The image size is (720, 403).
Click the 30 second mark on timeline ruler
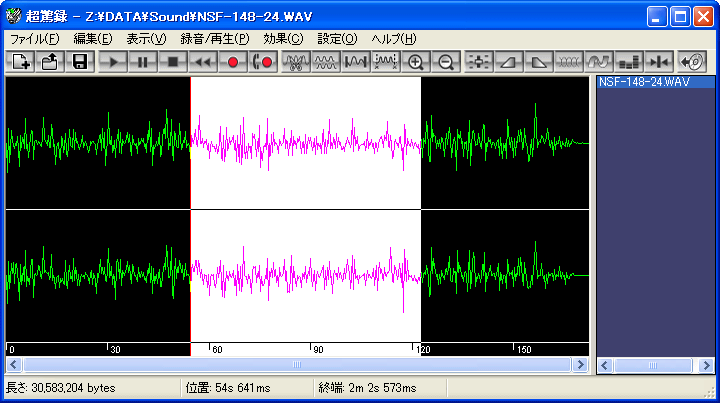(113, 349)
